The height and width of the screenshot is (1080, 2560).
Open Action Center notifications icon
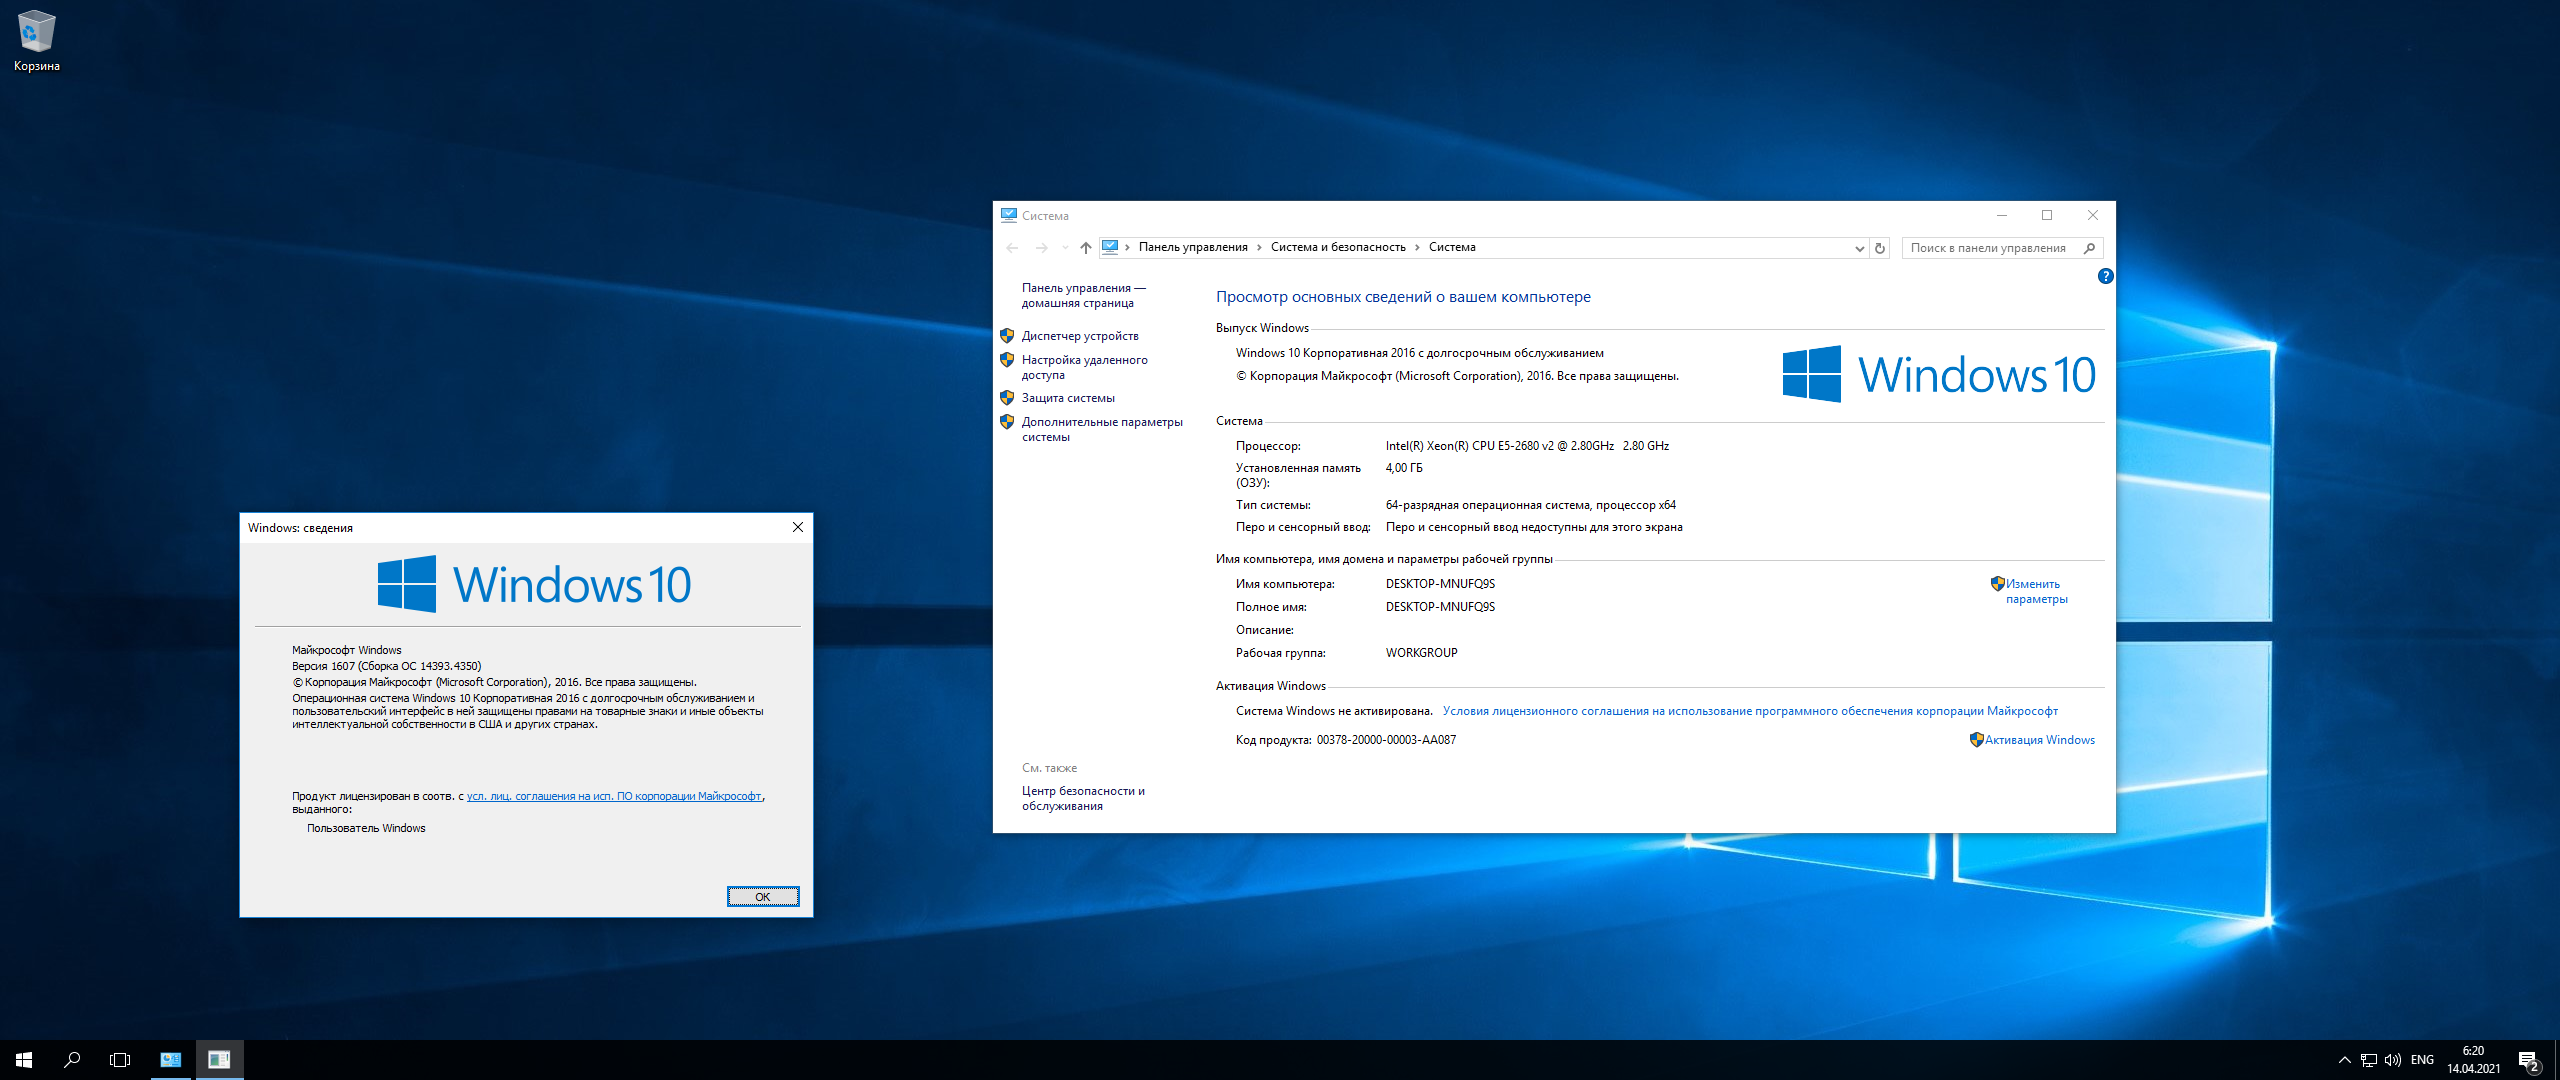(x=2529, y=1060)
